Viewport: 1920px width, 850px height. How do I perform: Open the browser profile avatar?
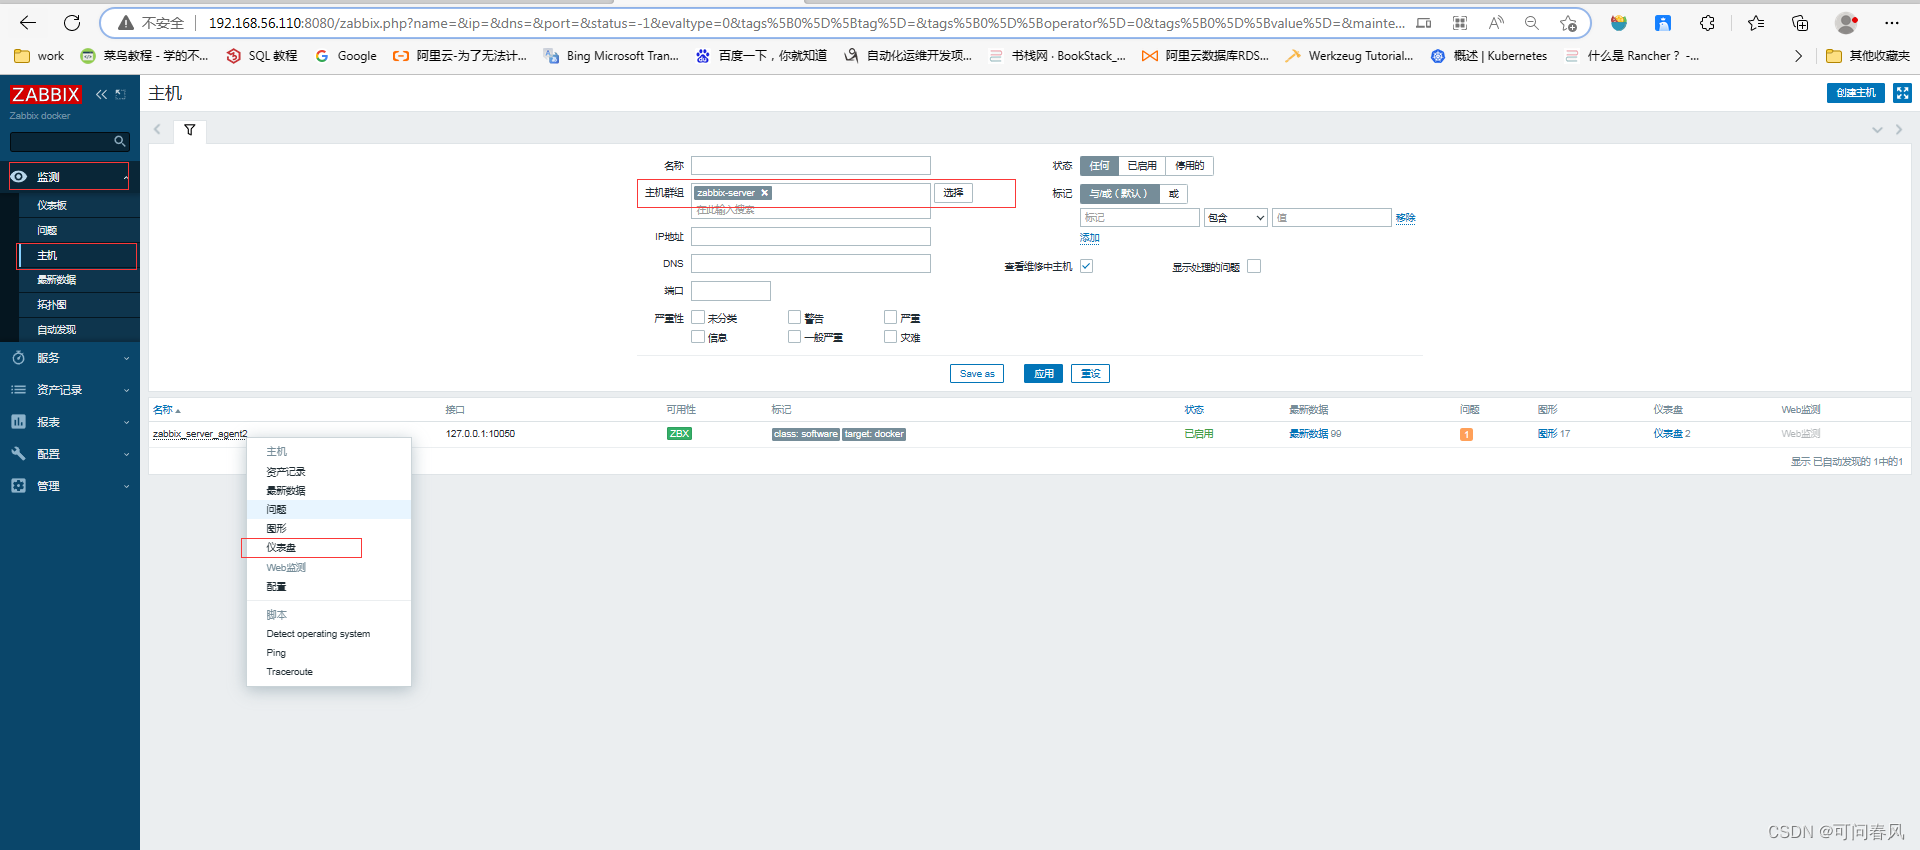[x=1847, y=23]
